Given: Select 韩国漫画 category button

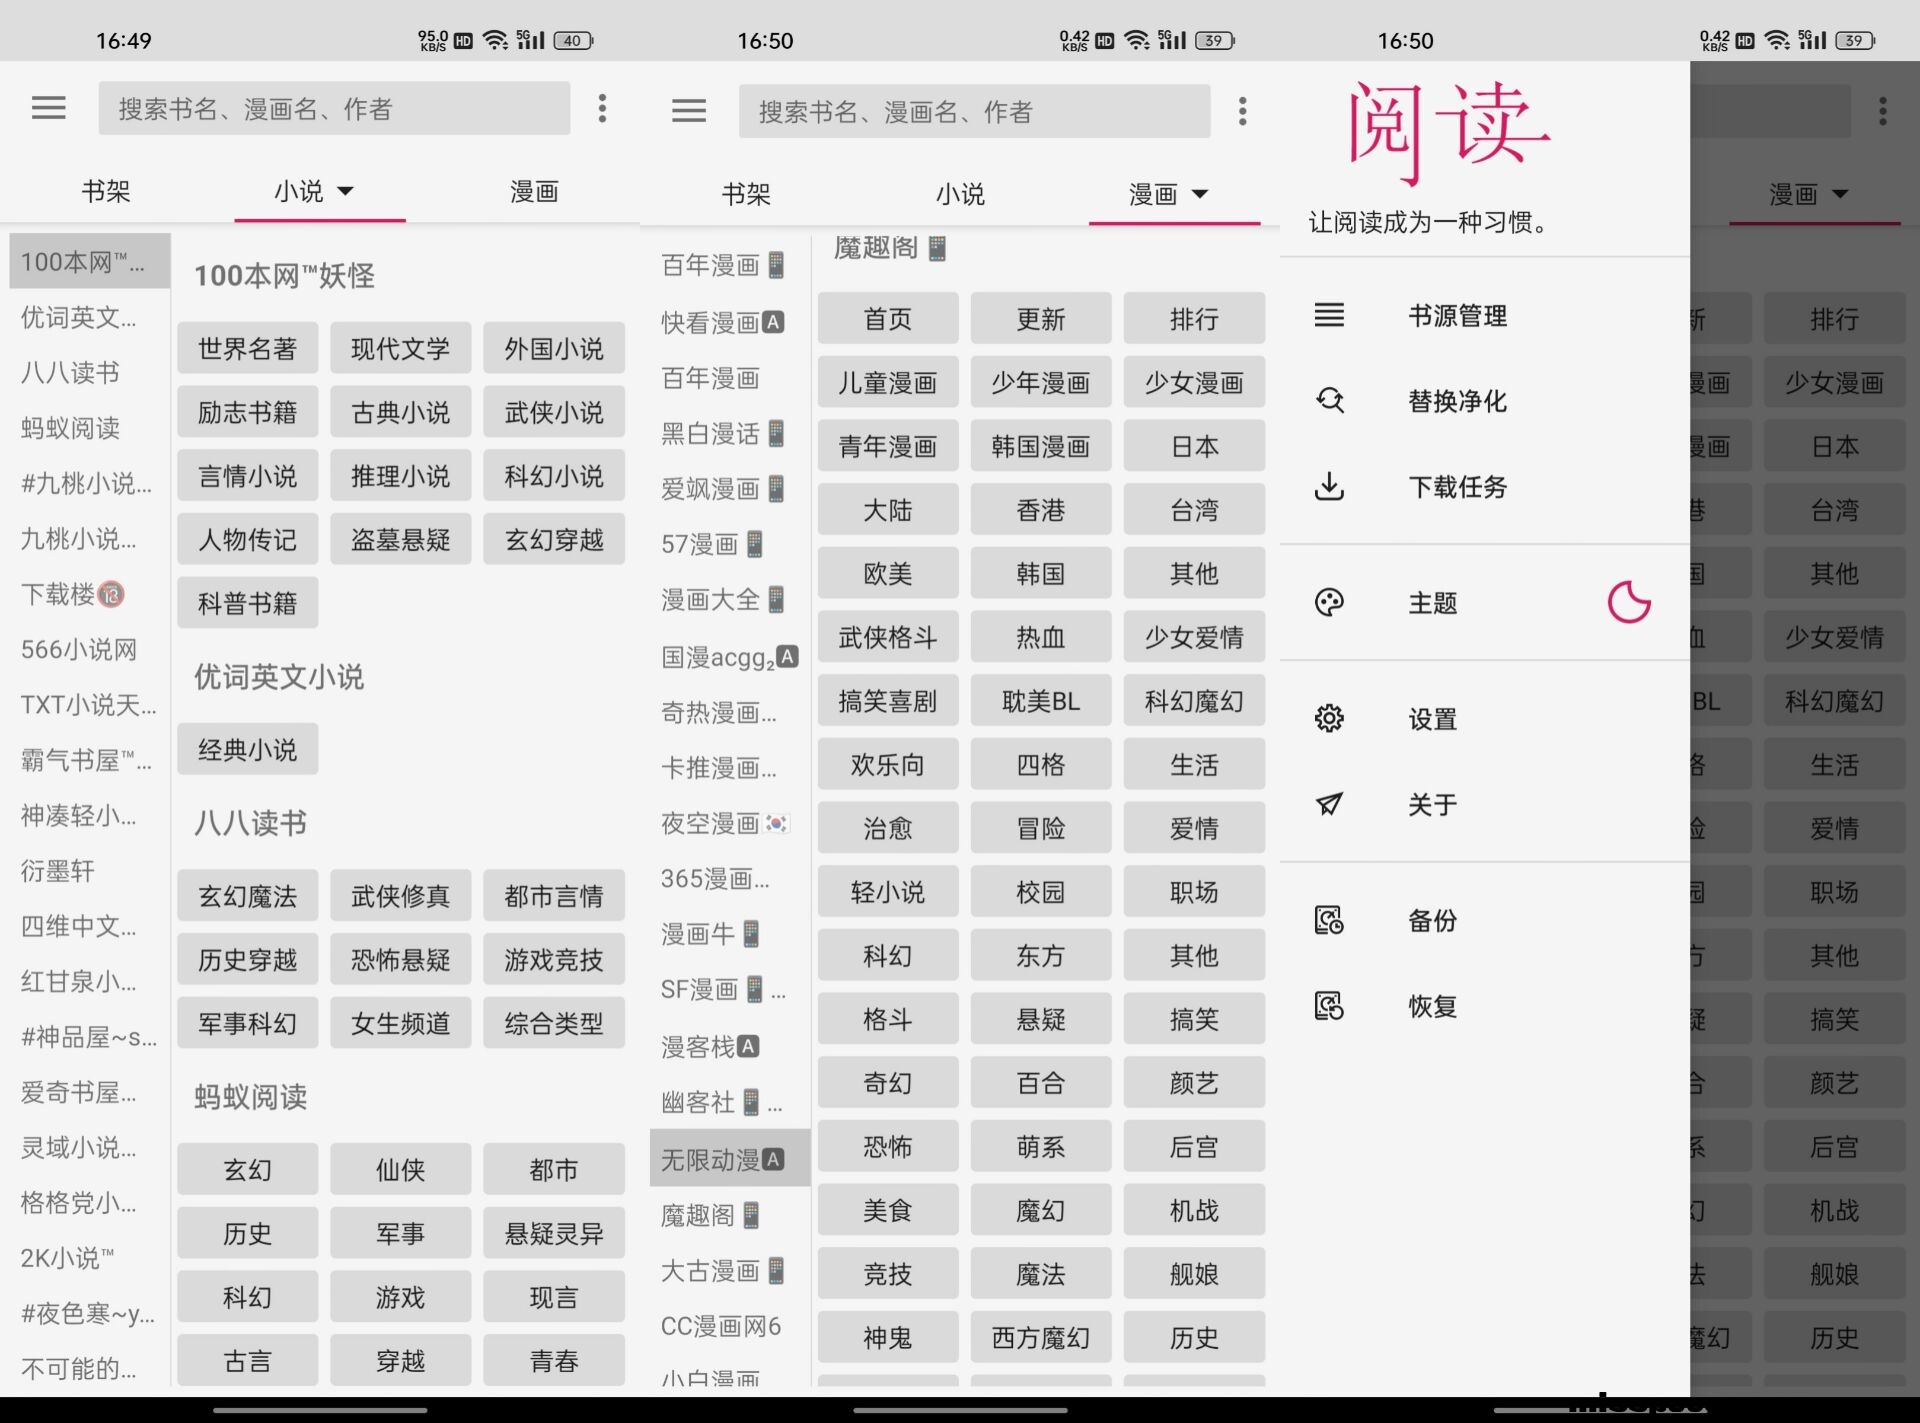Looking at the screenshot, I should pyautogui.click(x=1041, y=446).
